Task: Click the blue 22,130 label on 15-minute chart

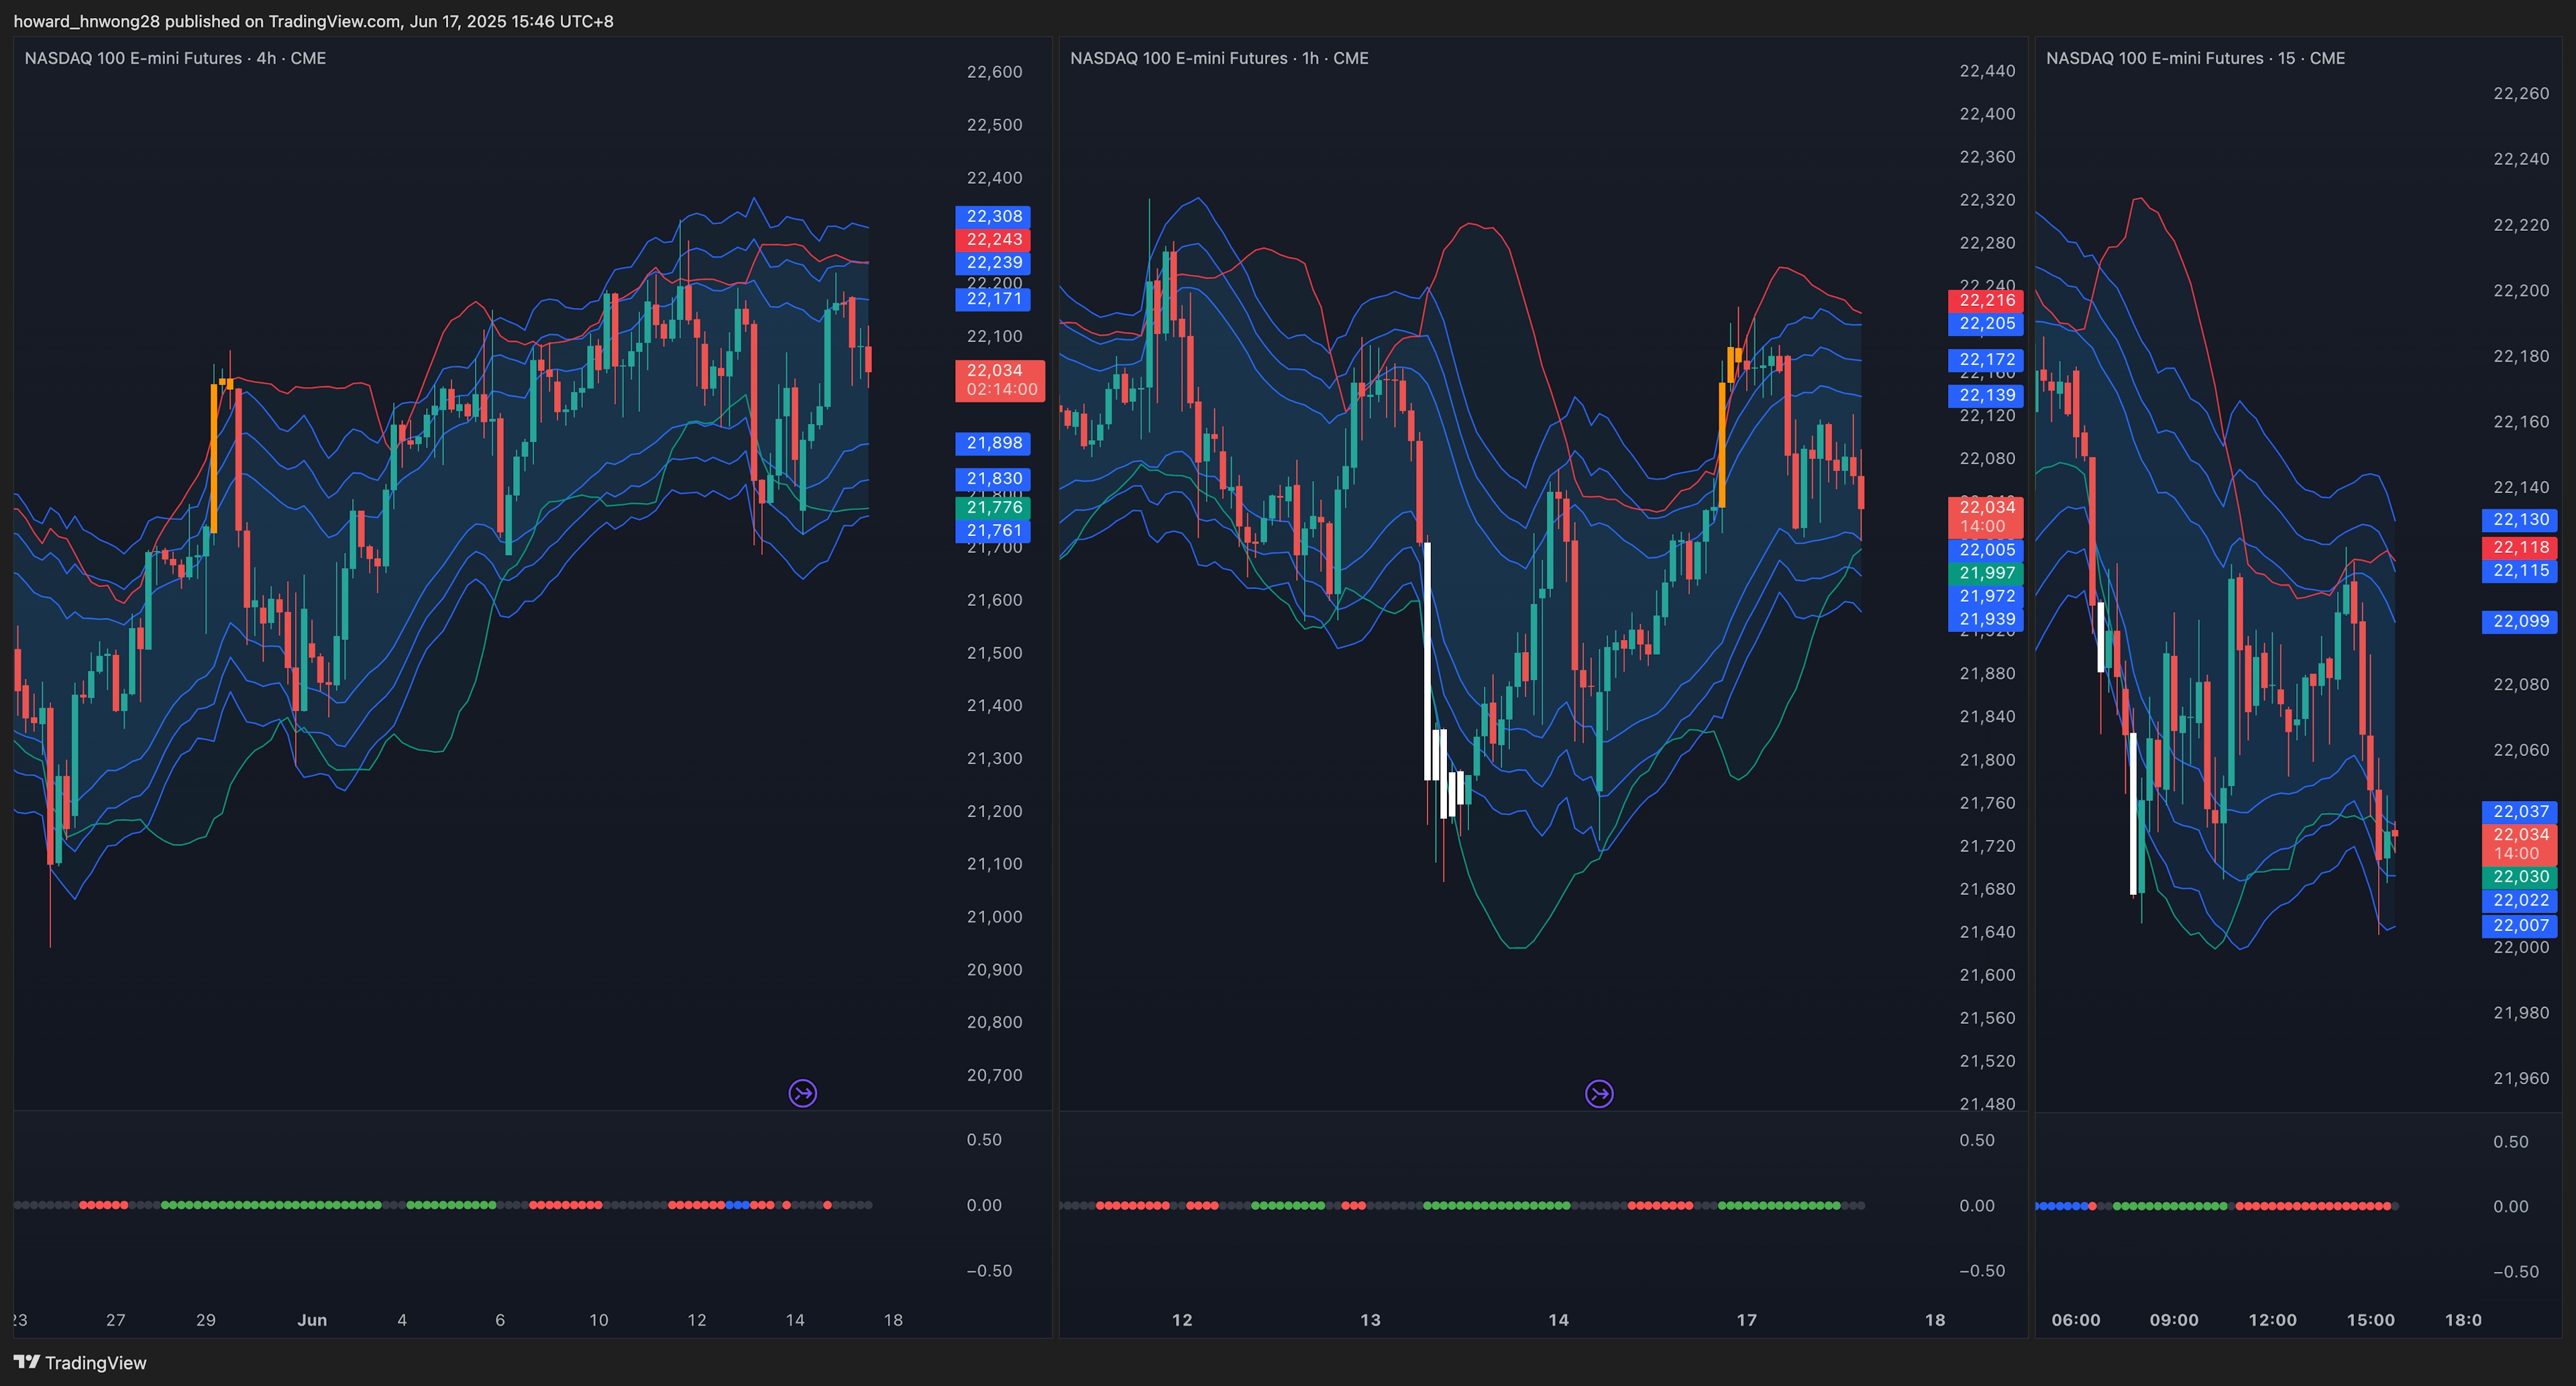Action: click(2520, 519)
